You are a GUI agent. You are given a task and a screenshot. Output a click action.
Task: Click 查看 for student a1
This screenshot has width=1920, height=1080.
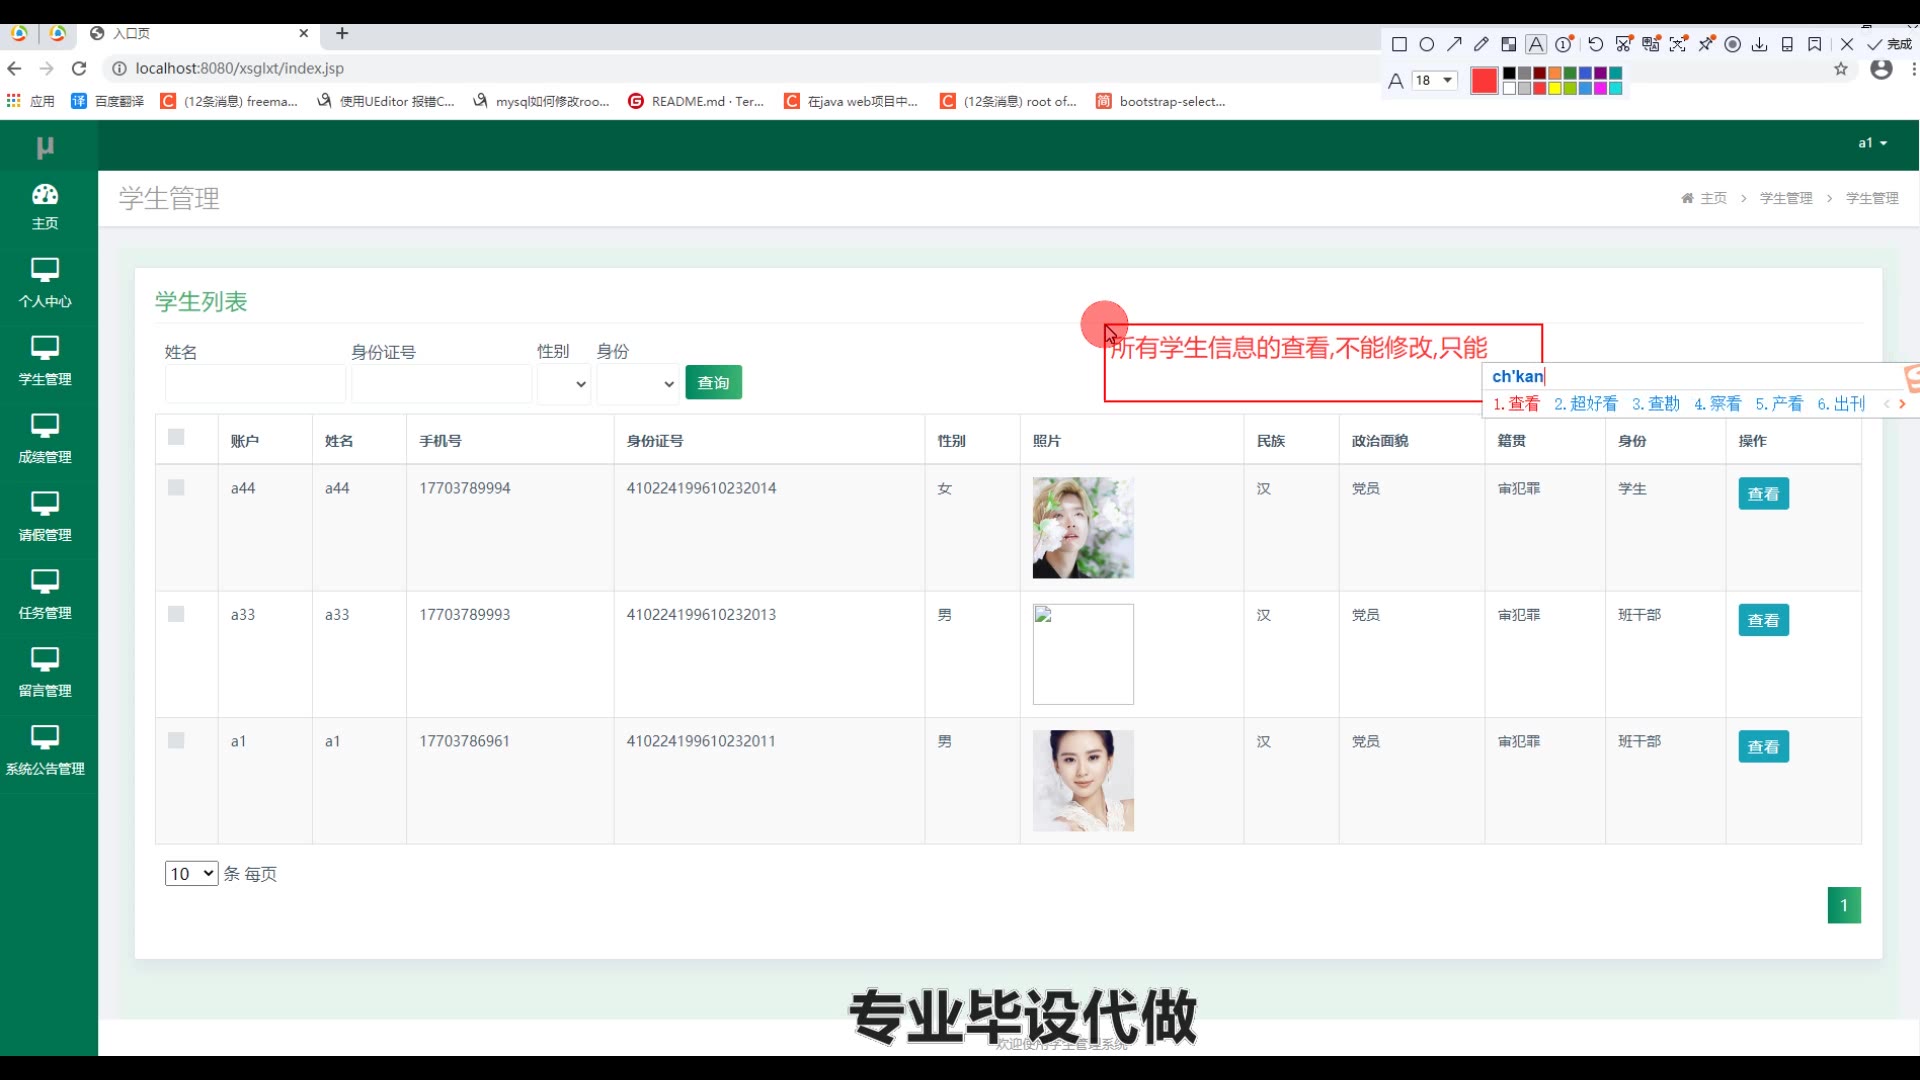(x=1763, y=747)
